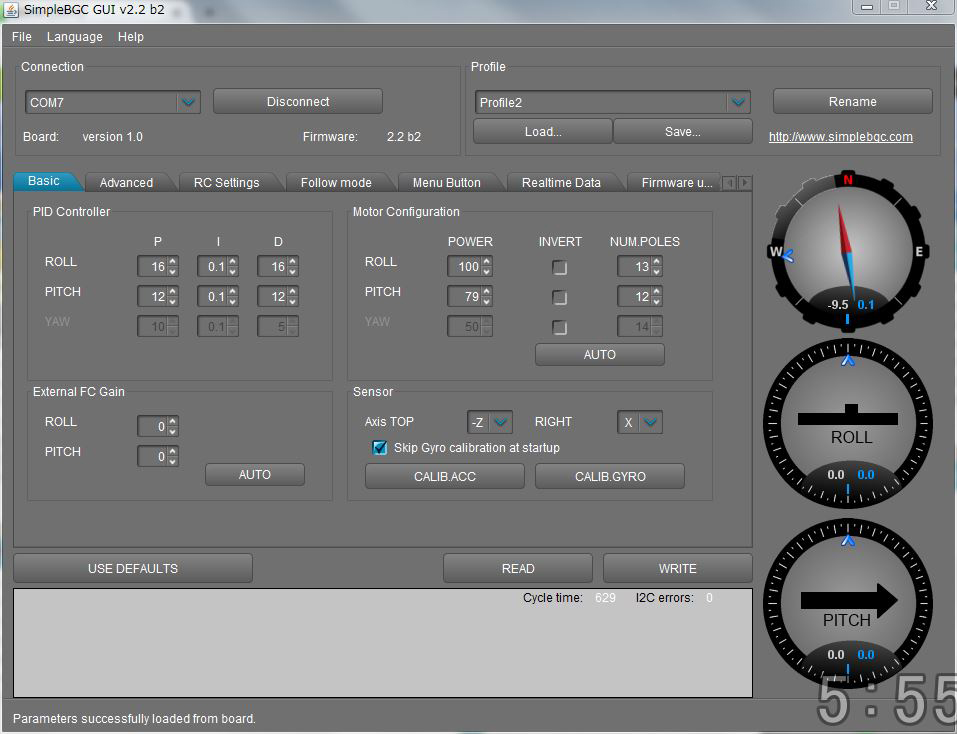Increase PITCH P value with up arrow
The image size is (957, 734).
tap(173, 292)
